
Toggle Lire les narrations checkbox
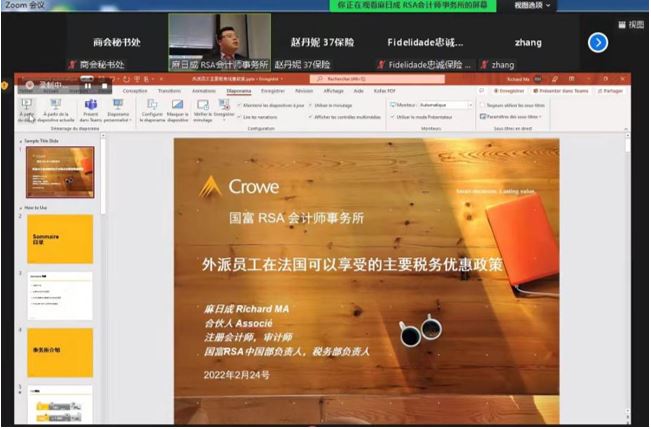240,117
